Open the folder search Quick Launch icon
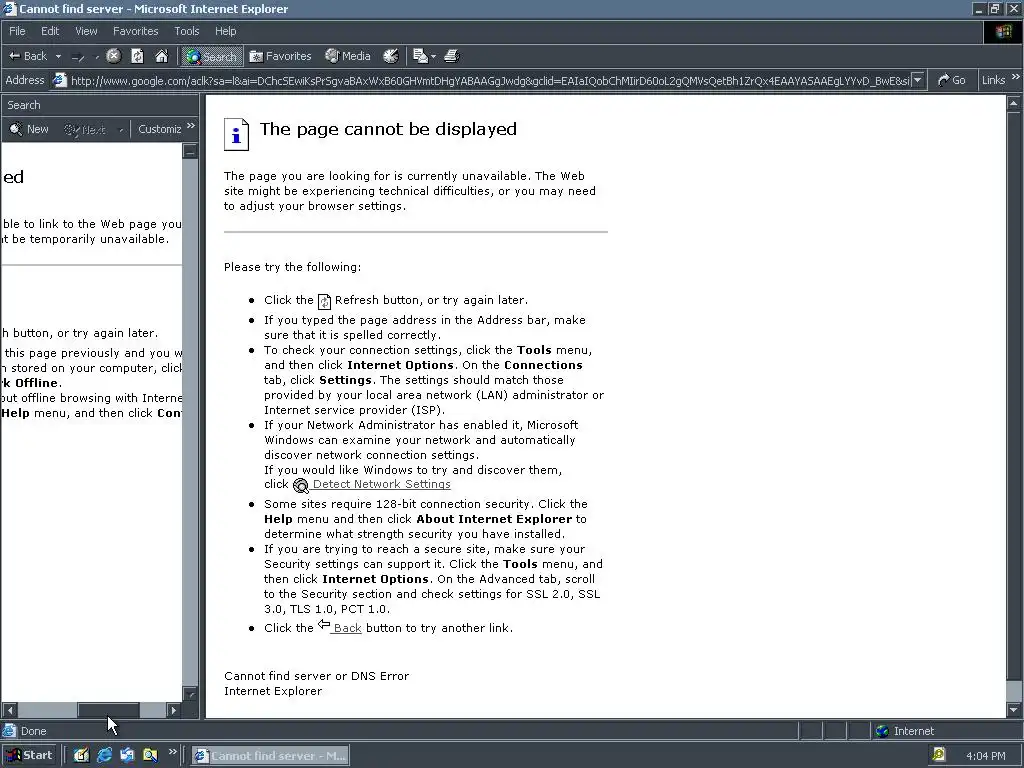 pyautogui.click(x=150, y=756)
